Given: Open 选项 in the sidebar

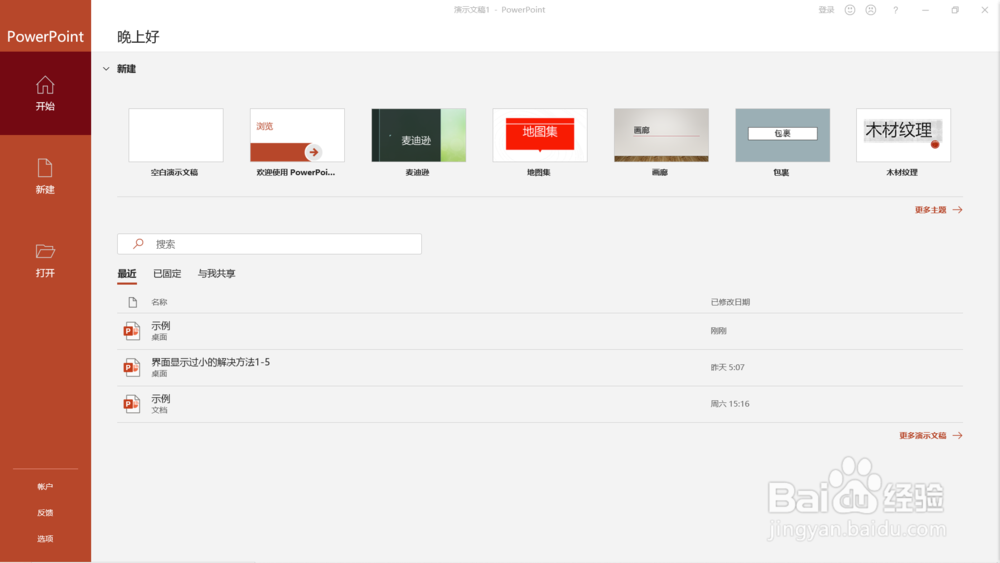Looking at the screenshot, I should coord(45,539).
